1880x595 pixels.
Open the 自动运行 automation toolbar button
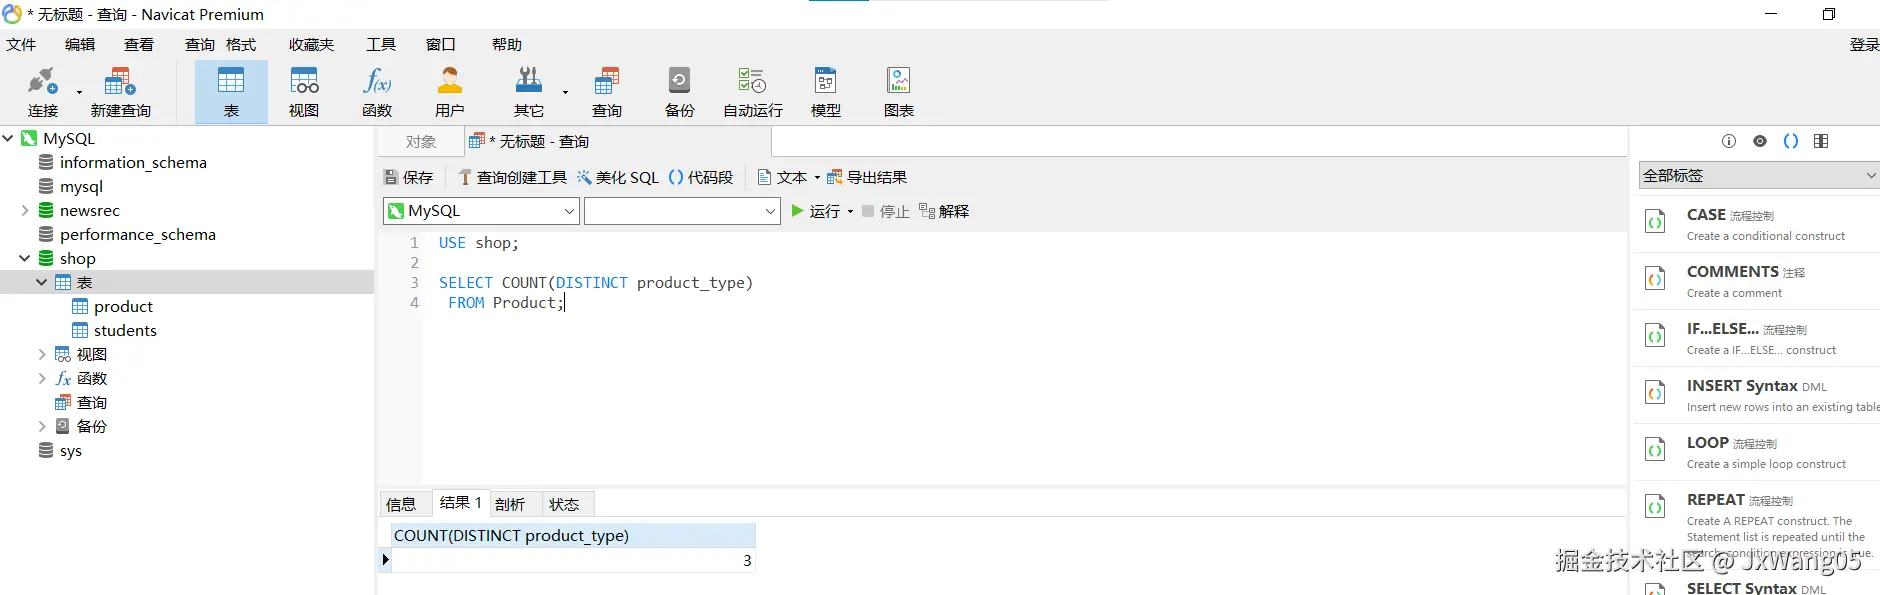[x=752, y=91]
